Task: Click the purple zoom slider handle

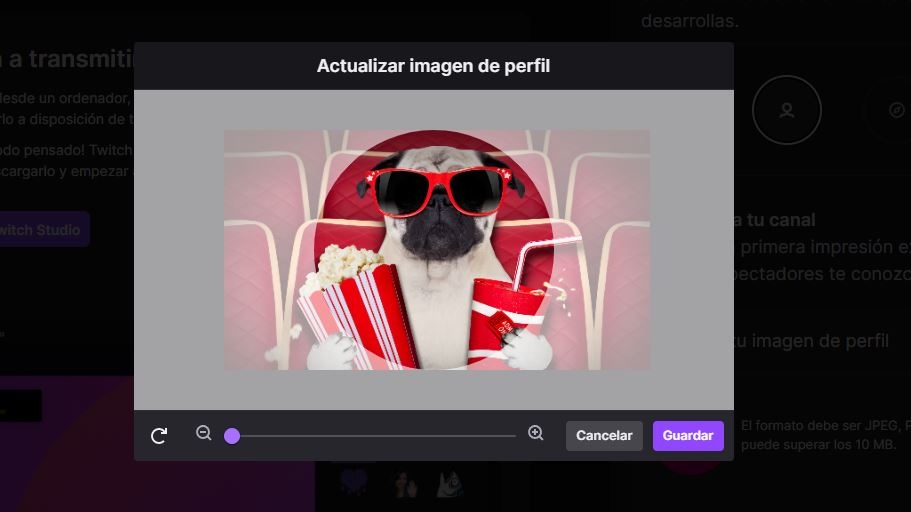Action: (232, 436)
